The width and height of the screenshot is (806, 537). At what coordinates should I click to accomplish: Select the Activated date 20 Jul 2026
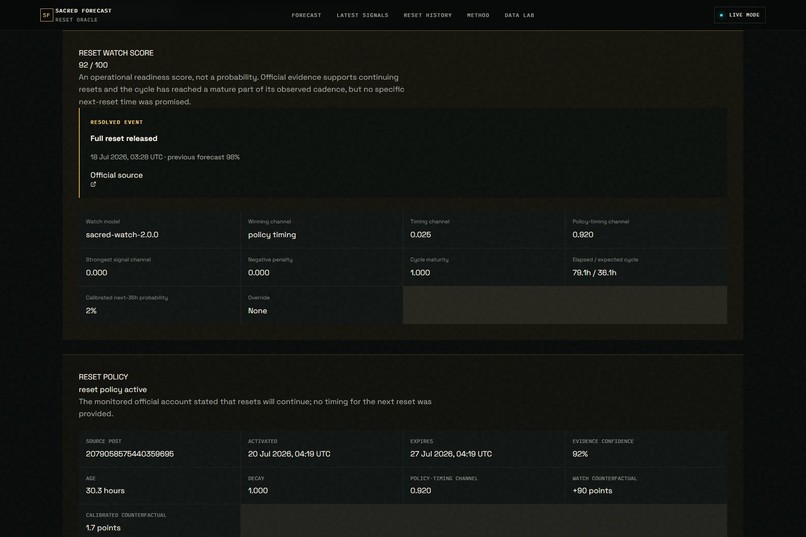coord(289,454)
